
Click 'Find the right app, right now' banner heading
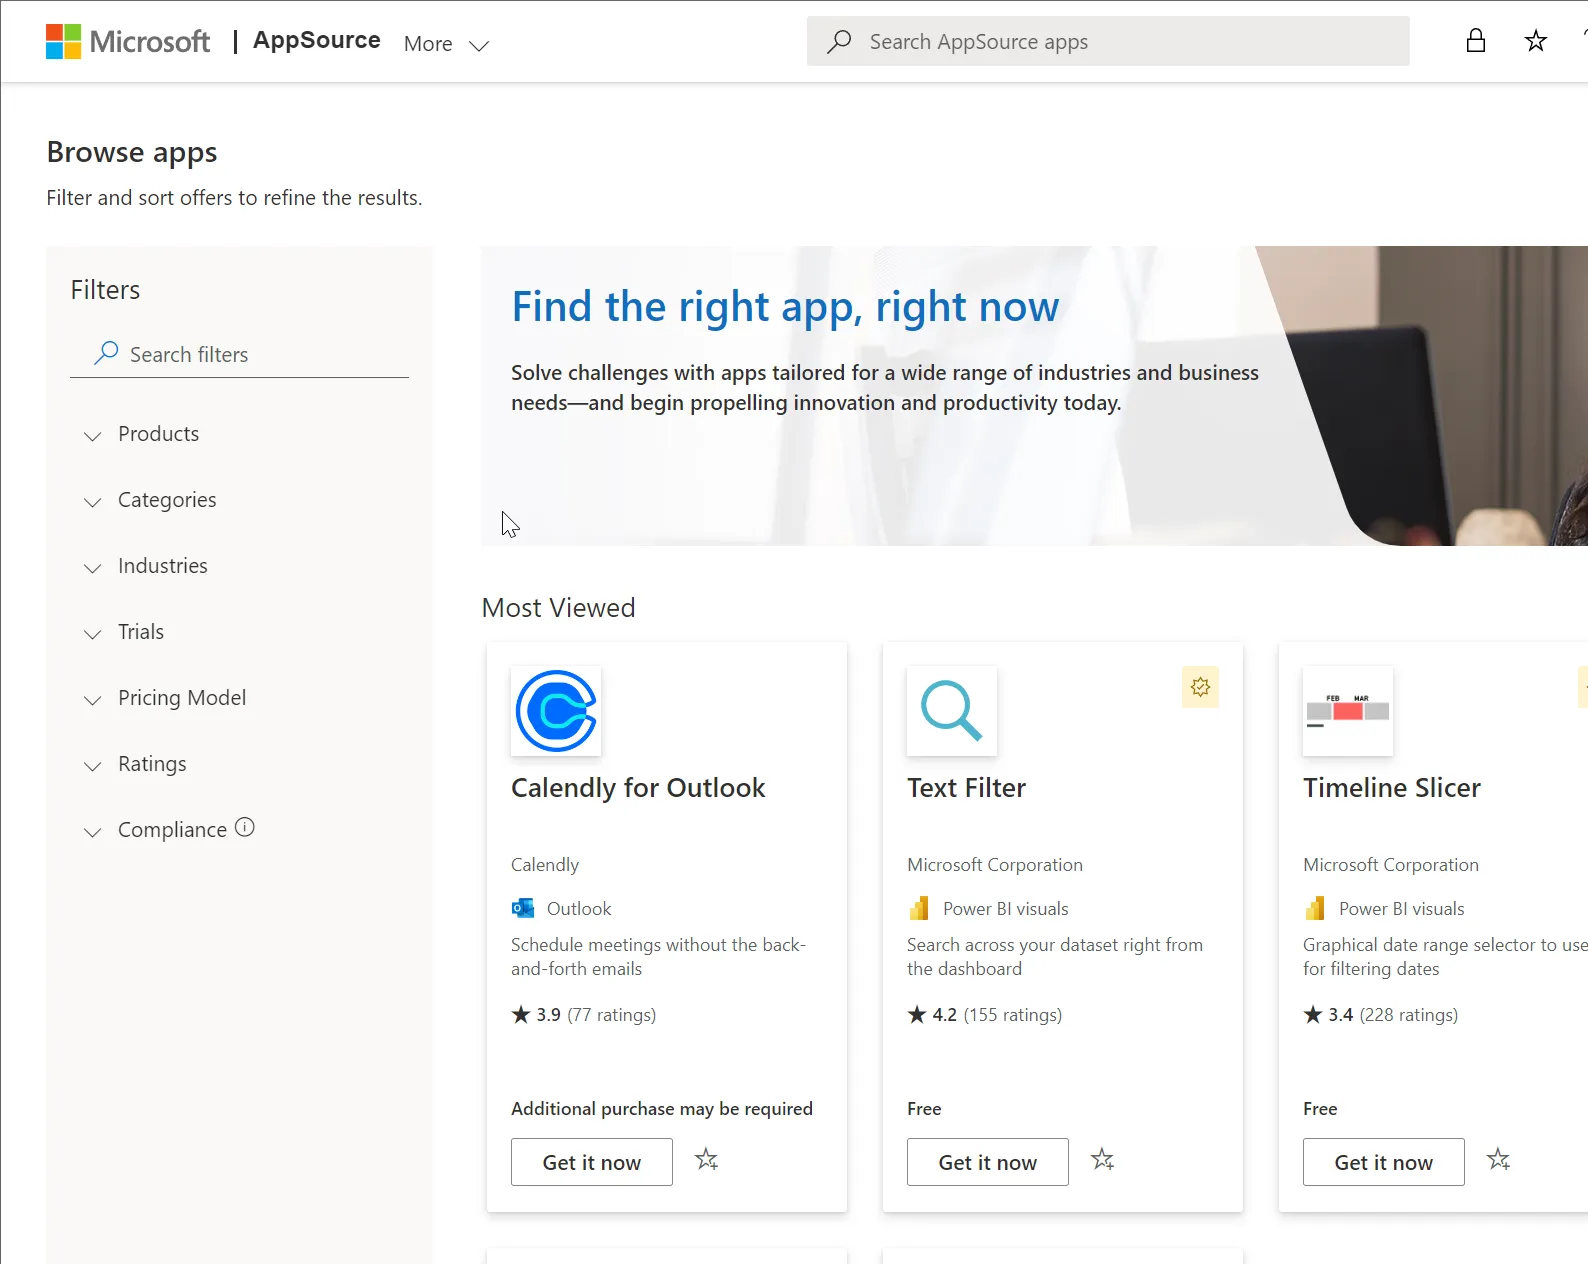pyautogui.click(x=785, y=307)
